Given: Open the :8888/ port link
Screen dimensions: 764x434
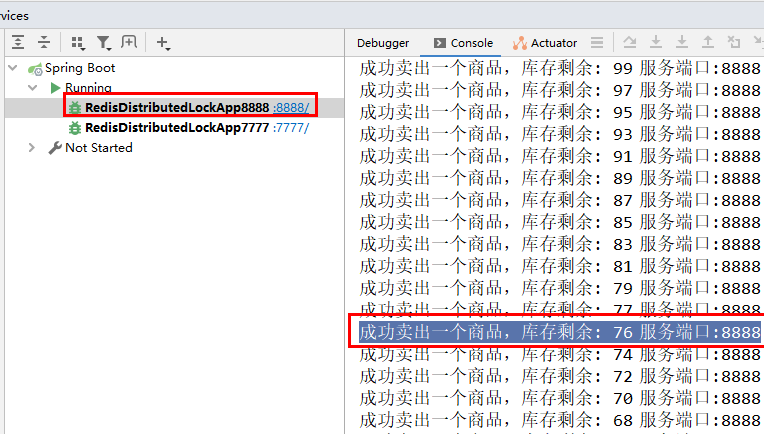Looking at the screenshot, I should coord(291,108).
